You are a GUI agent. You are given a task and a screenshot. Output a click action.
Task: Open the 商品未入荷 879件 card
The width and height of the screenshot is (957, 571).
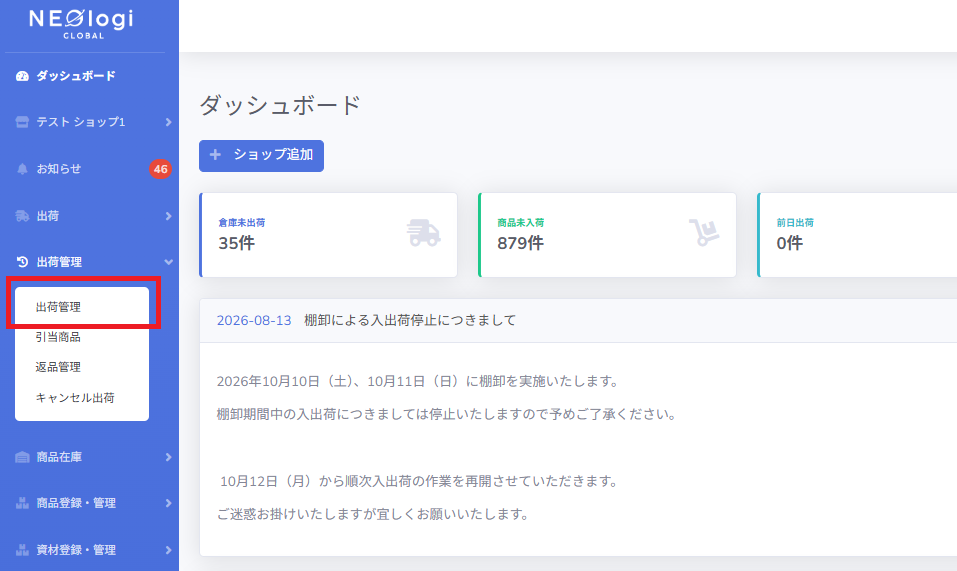point(607,235)
